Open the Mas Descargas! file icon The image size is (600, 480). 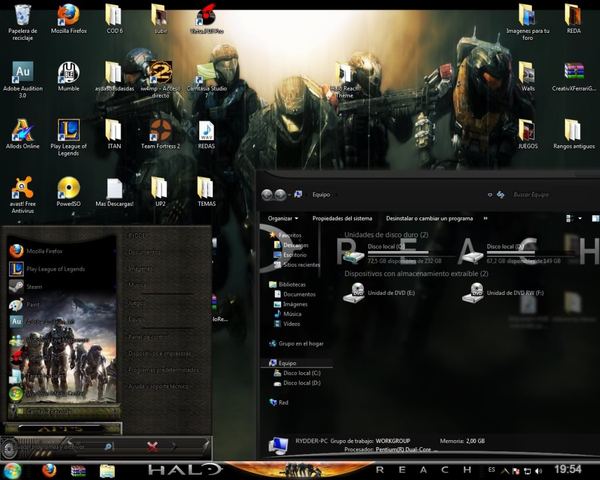[x=114, y=192]
